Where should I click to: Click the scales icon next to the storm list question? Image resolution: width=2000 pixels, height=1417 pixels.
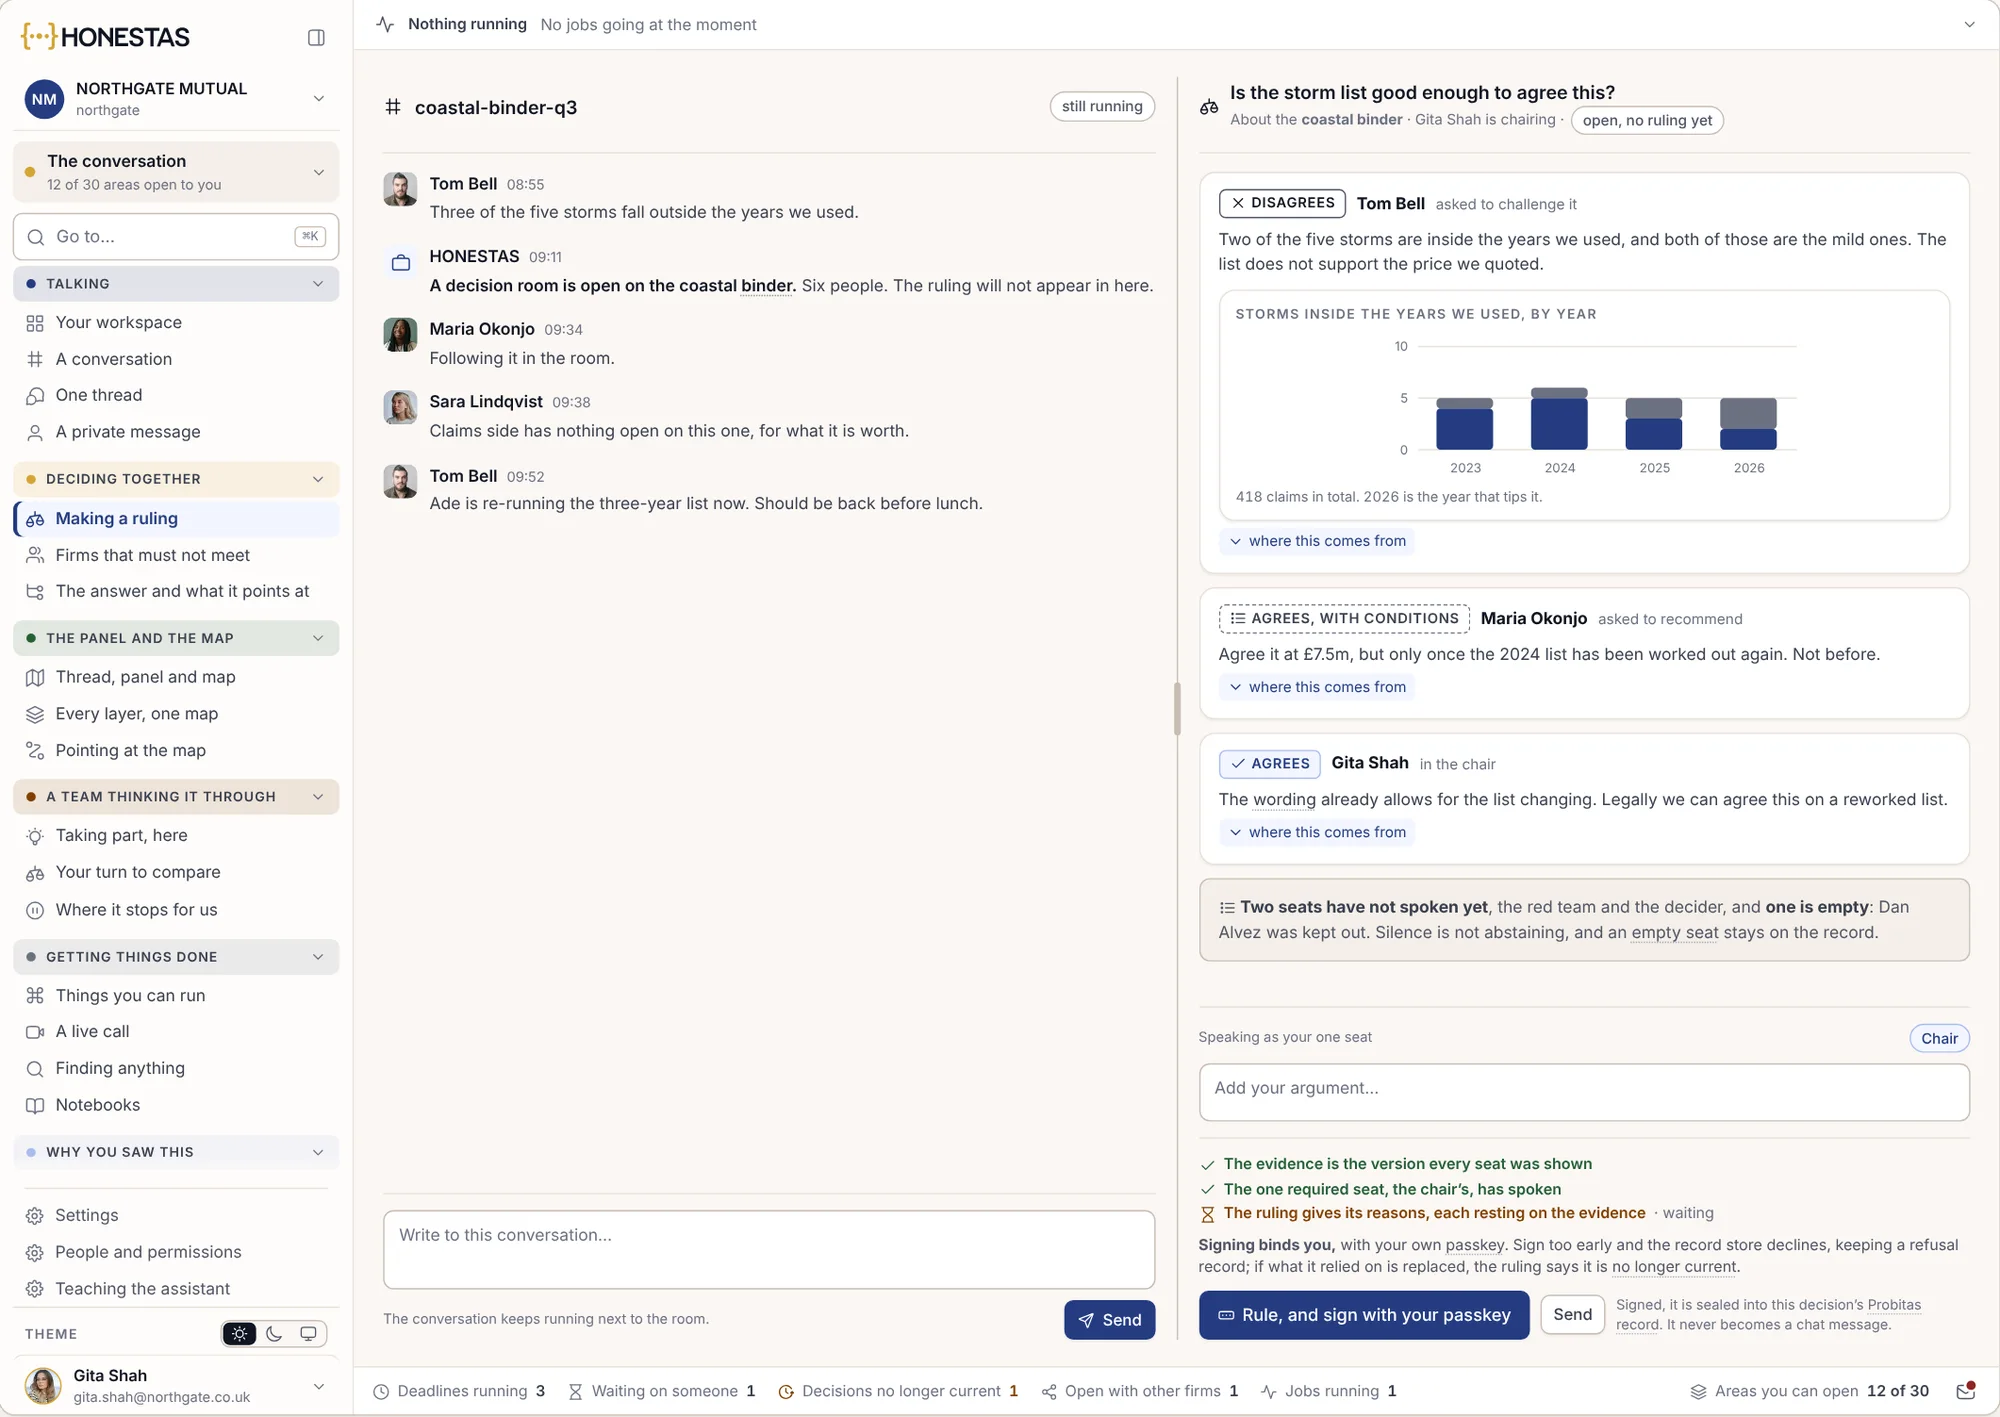point(1209,106)
